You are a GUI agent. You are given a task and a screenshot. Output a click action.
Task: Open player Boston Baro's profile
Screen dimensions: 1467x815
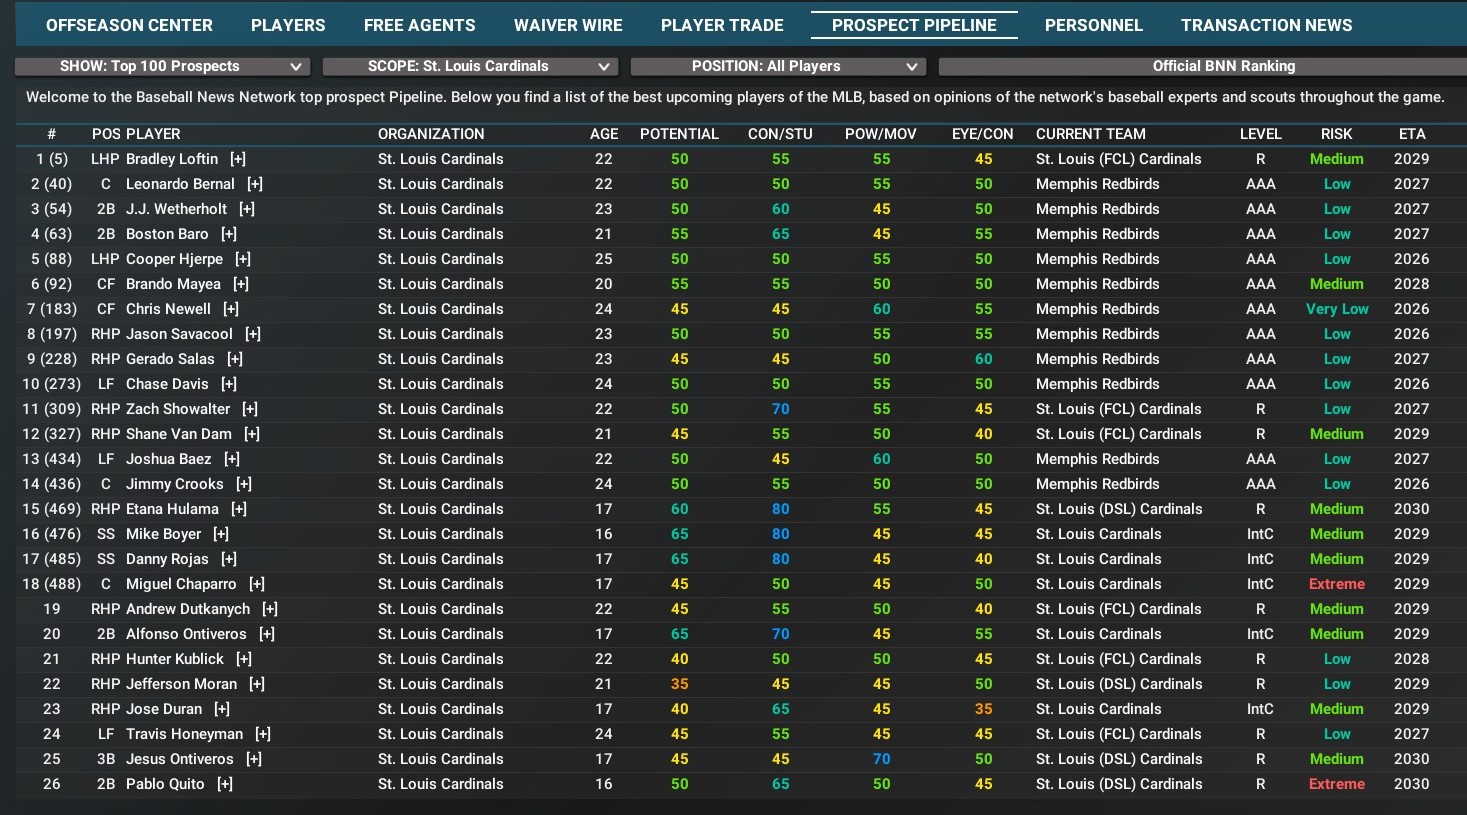pyautogui.click(x=167, y=234)
